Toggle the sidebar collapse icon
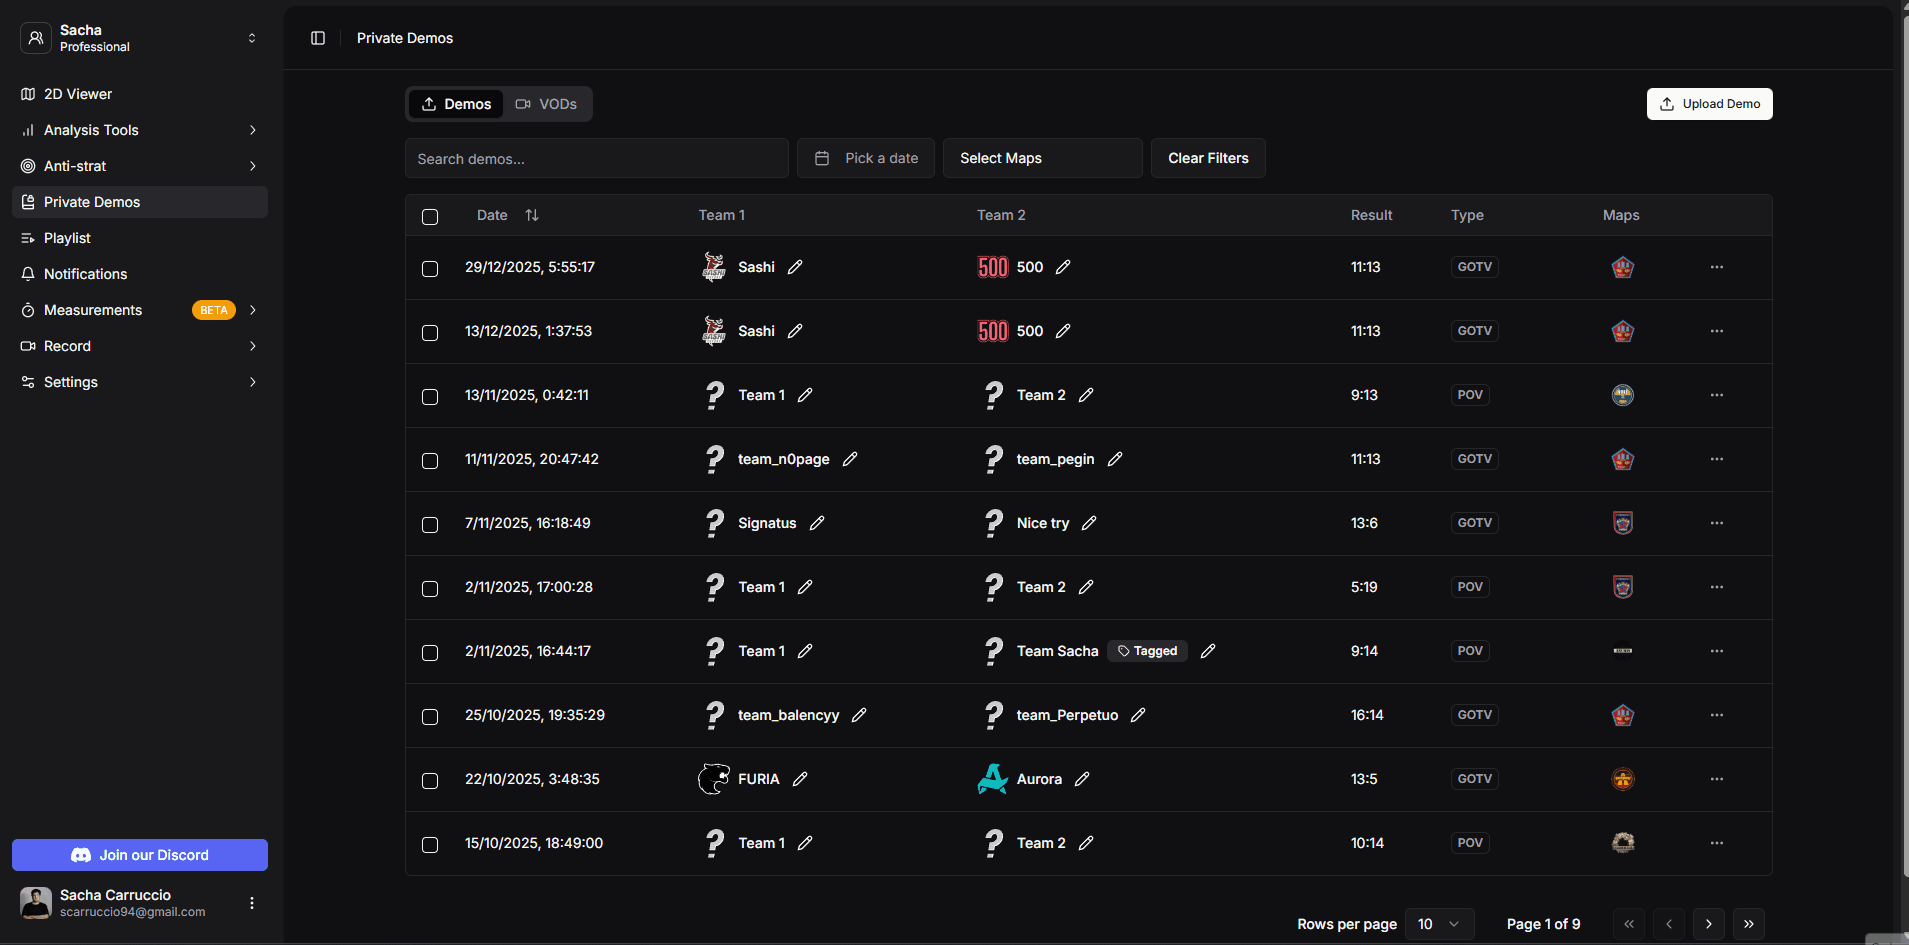 pyautogui.click(x=318, y=38)
